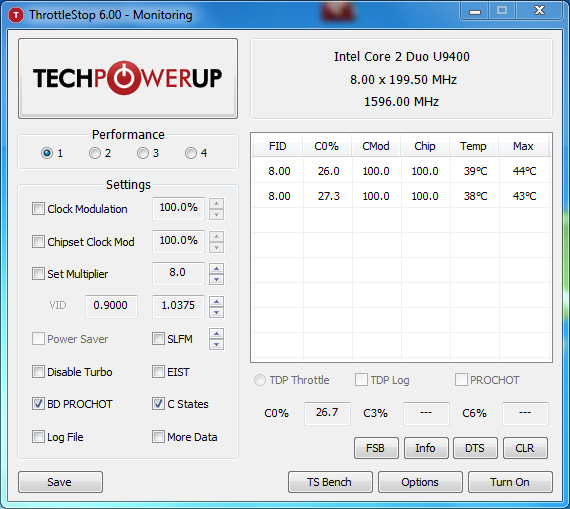Click the C0% column header in table

pyautogui.click(x=327, y=146)
